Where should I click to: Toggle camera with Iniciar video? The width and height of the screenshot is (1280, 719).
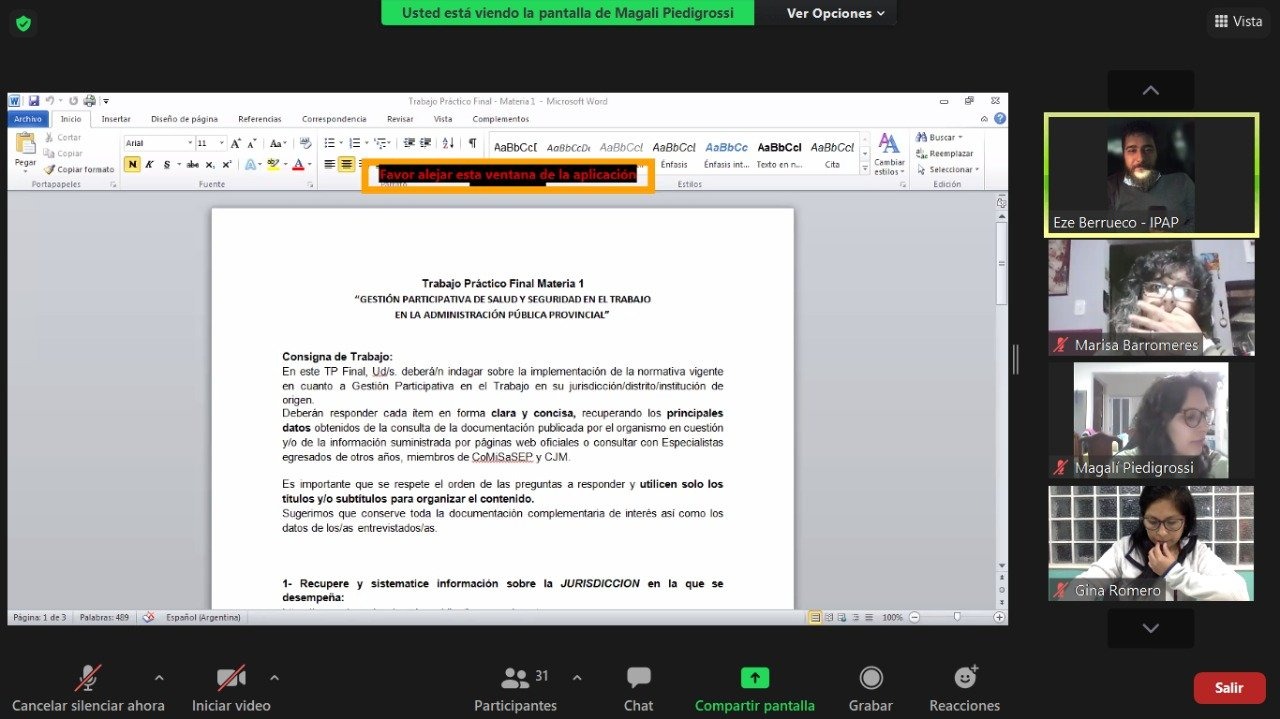231,679
